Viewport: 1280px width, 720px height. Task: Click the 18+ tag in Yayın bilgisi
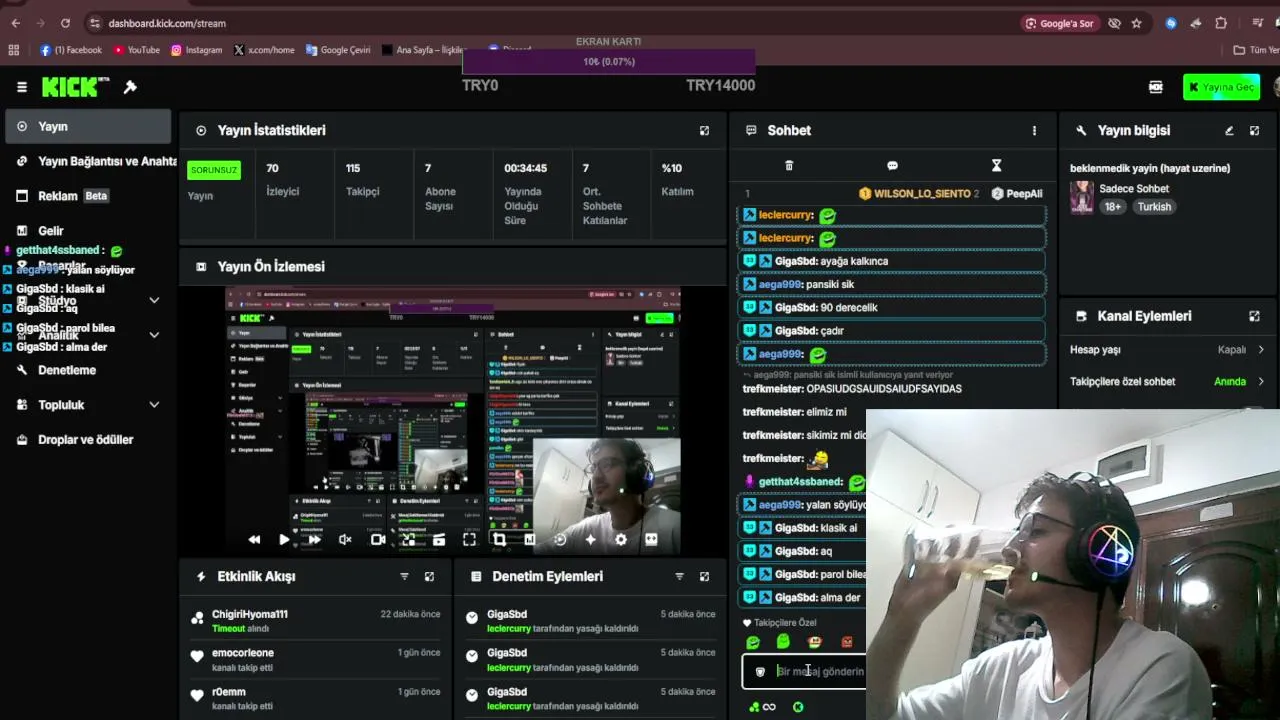1112,207
